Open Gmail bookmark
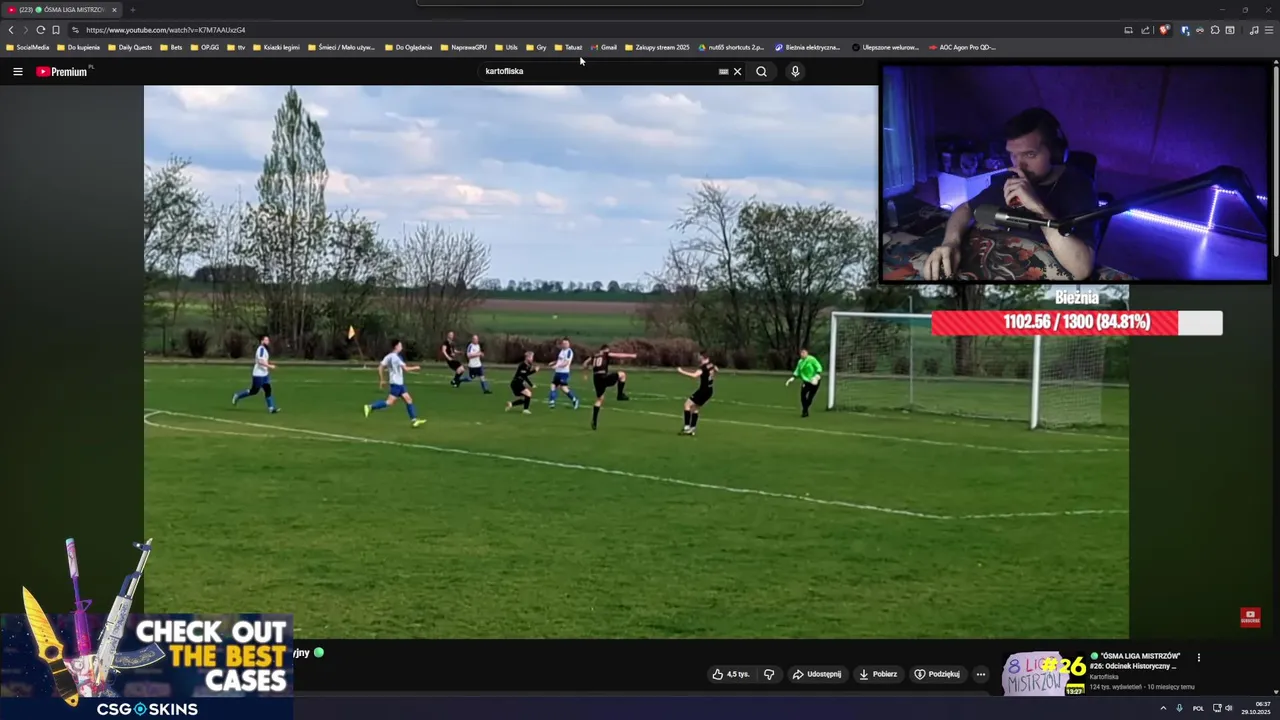Image resolution: width=1280 pixels, height=720 pixels. pos(604,47)
